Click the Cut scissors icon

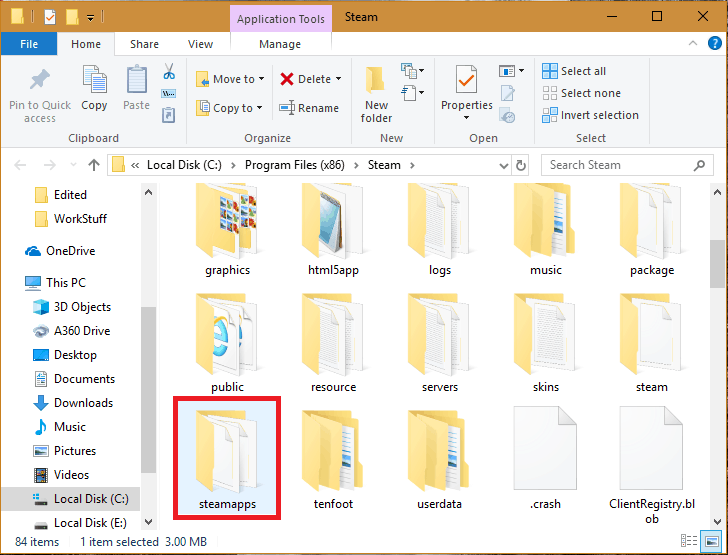[169, 72]
